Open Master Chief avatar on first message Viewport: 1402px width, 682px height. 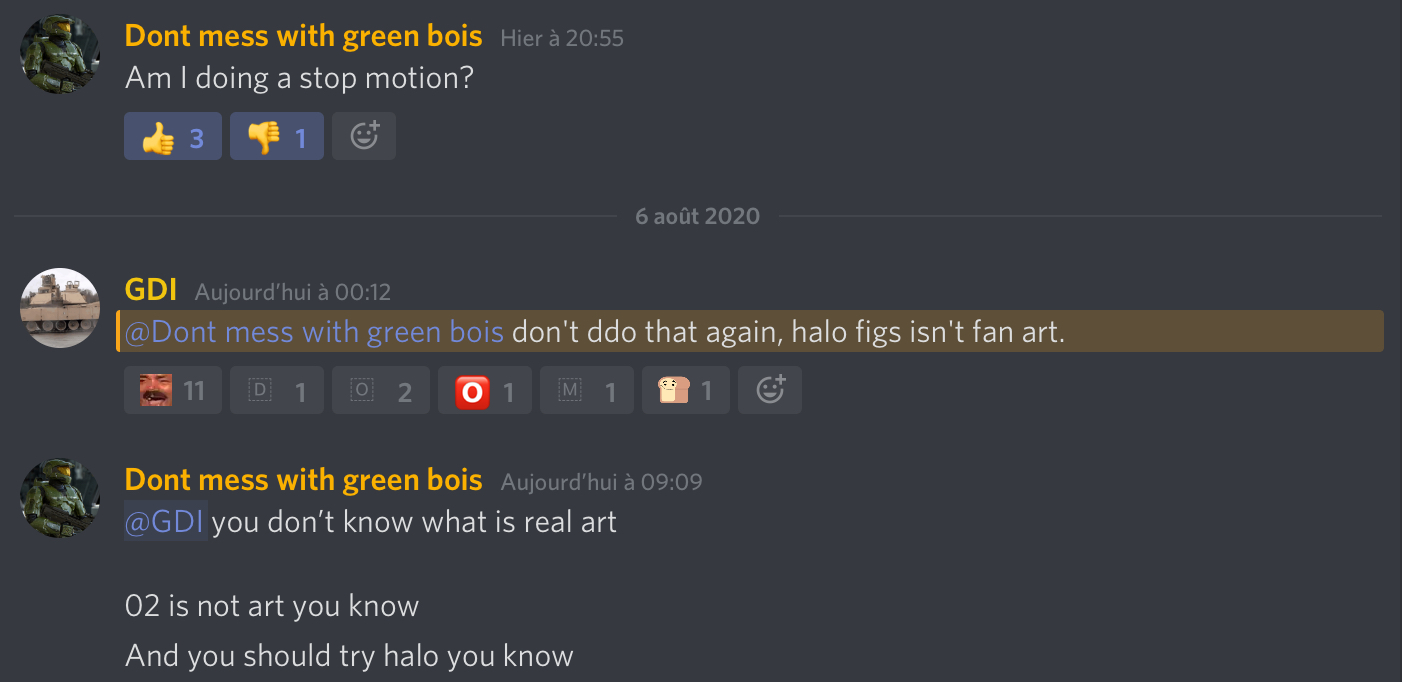(60, 55)
